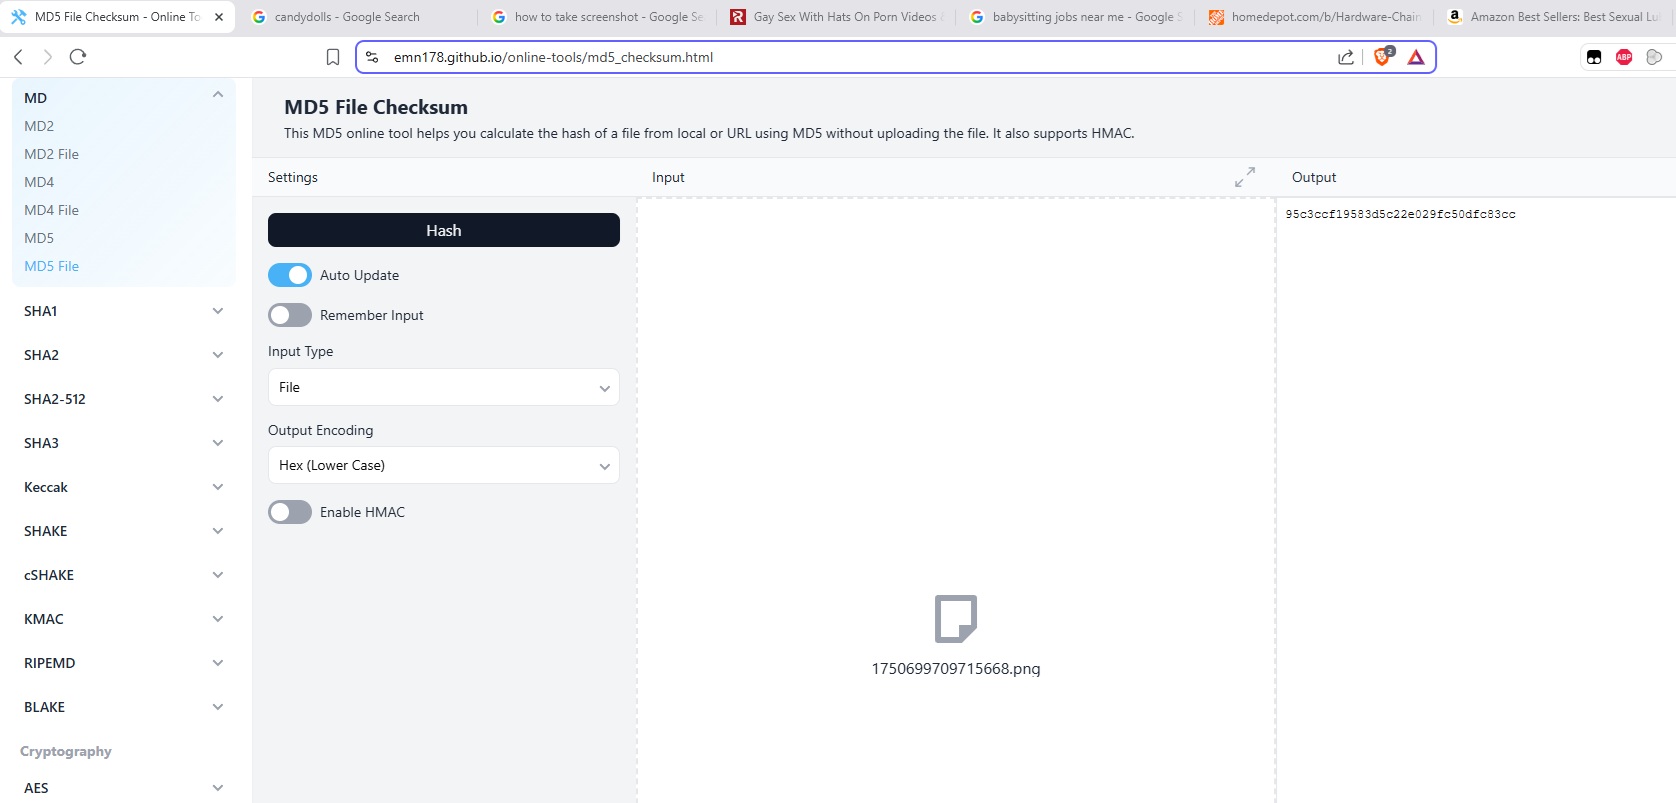Click the Cryptography sidebar heading

(66, 751)
